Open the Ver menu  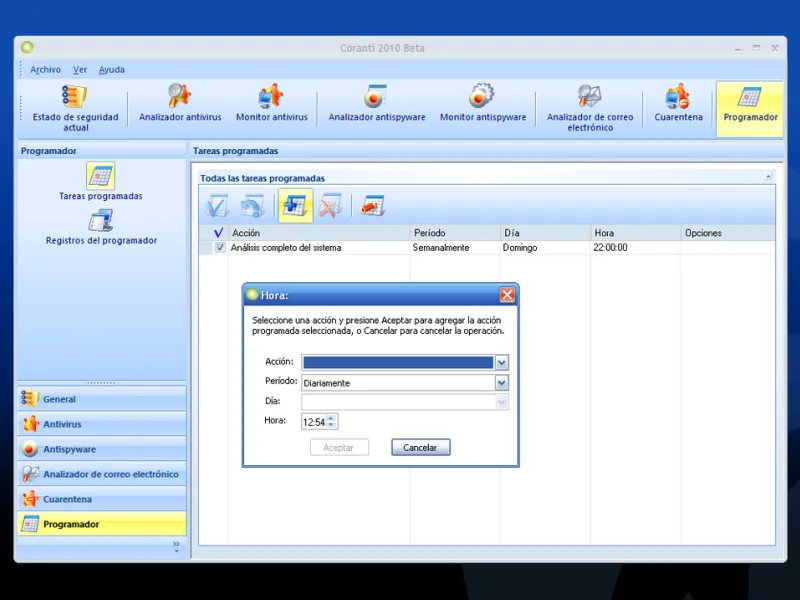(x=80, y=69)
